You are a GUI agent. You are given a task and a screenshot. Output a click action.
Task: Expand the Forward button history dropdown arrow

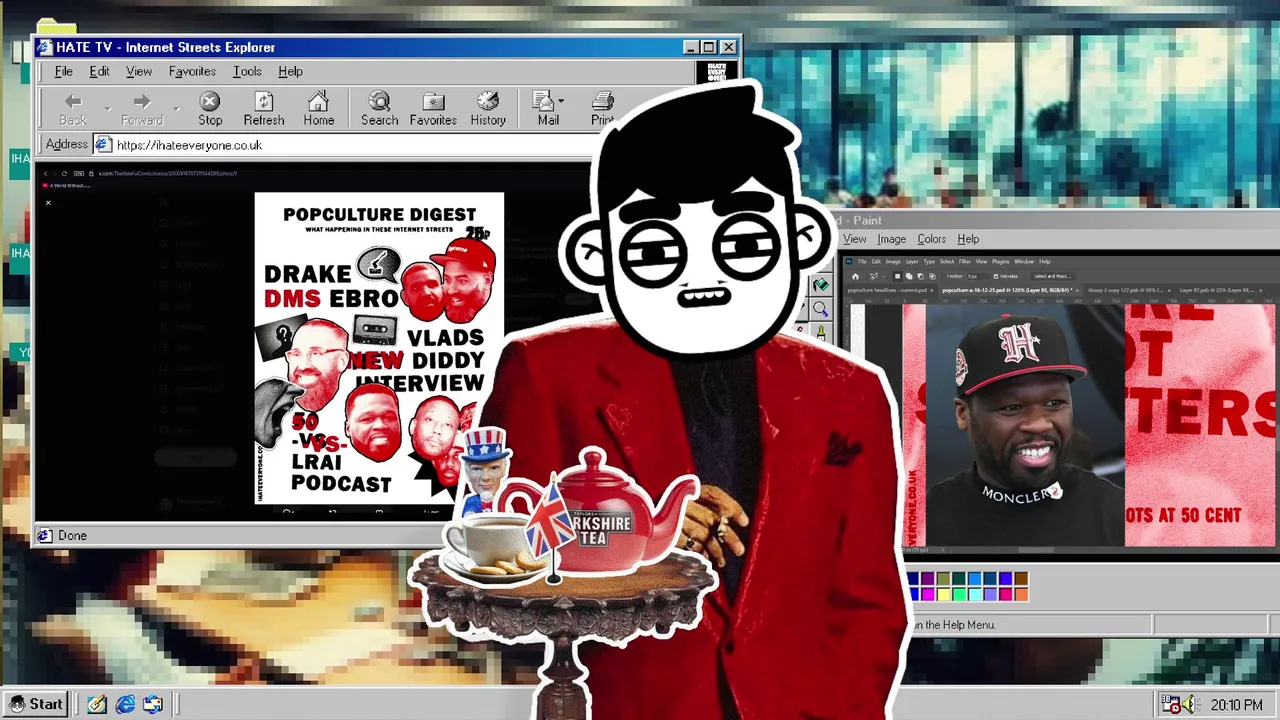tap(176, 107)
